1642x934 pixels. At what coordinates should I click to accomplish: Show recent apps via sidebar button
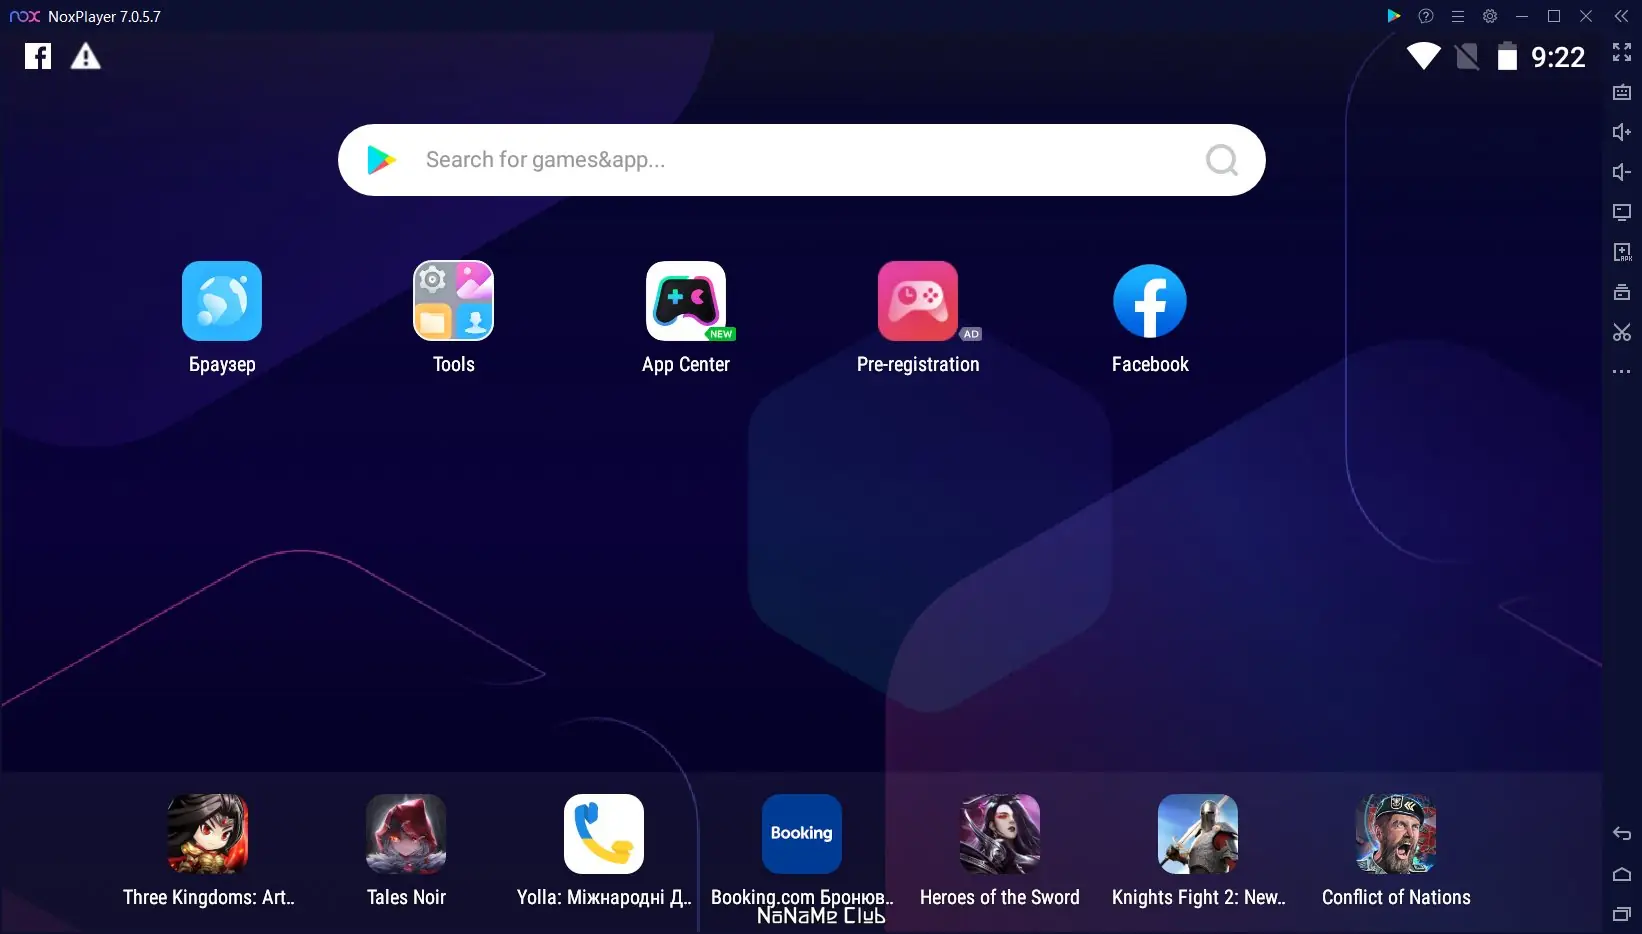click(1622, 913)
